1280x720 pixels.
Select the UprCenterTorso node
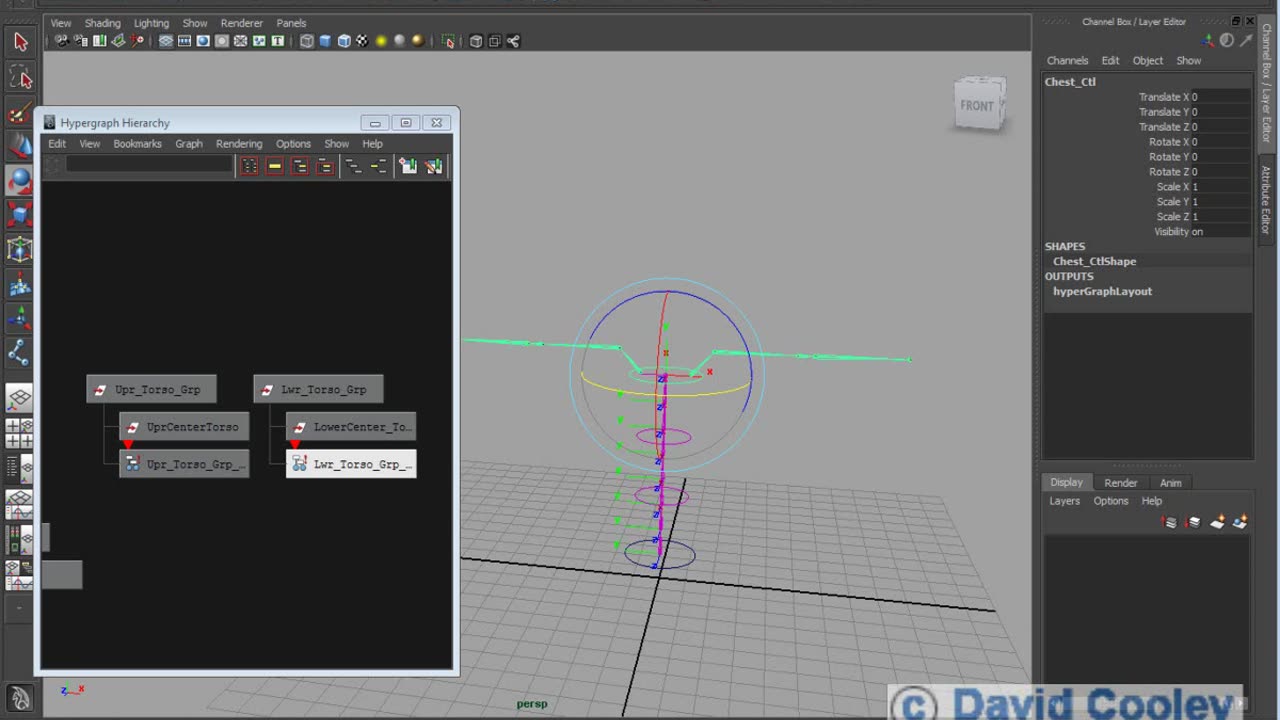point(184,427)
